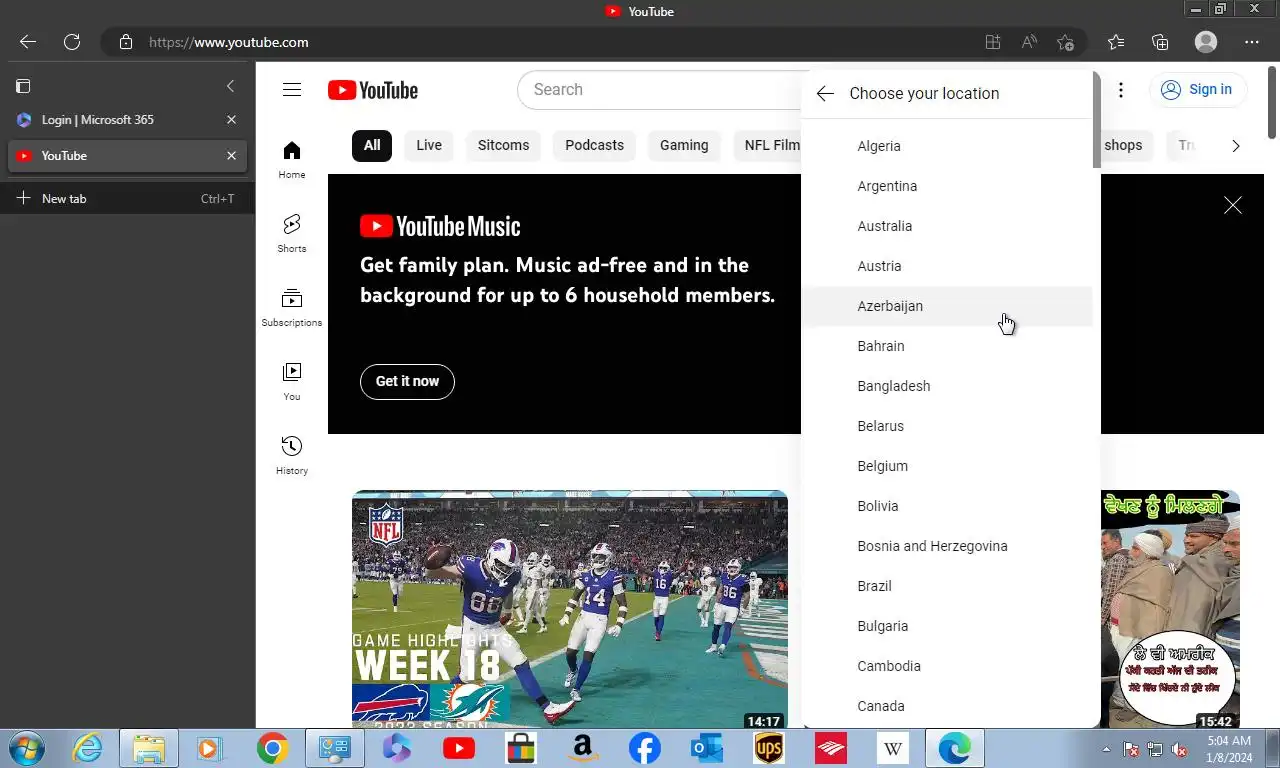
Task: Open Subscriptions in the sidebar
Action: pos(292,307)
